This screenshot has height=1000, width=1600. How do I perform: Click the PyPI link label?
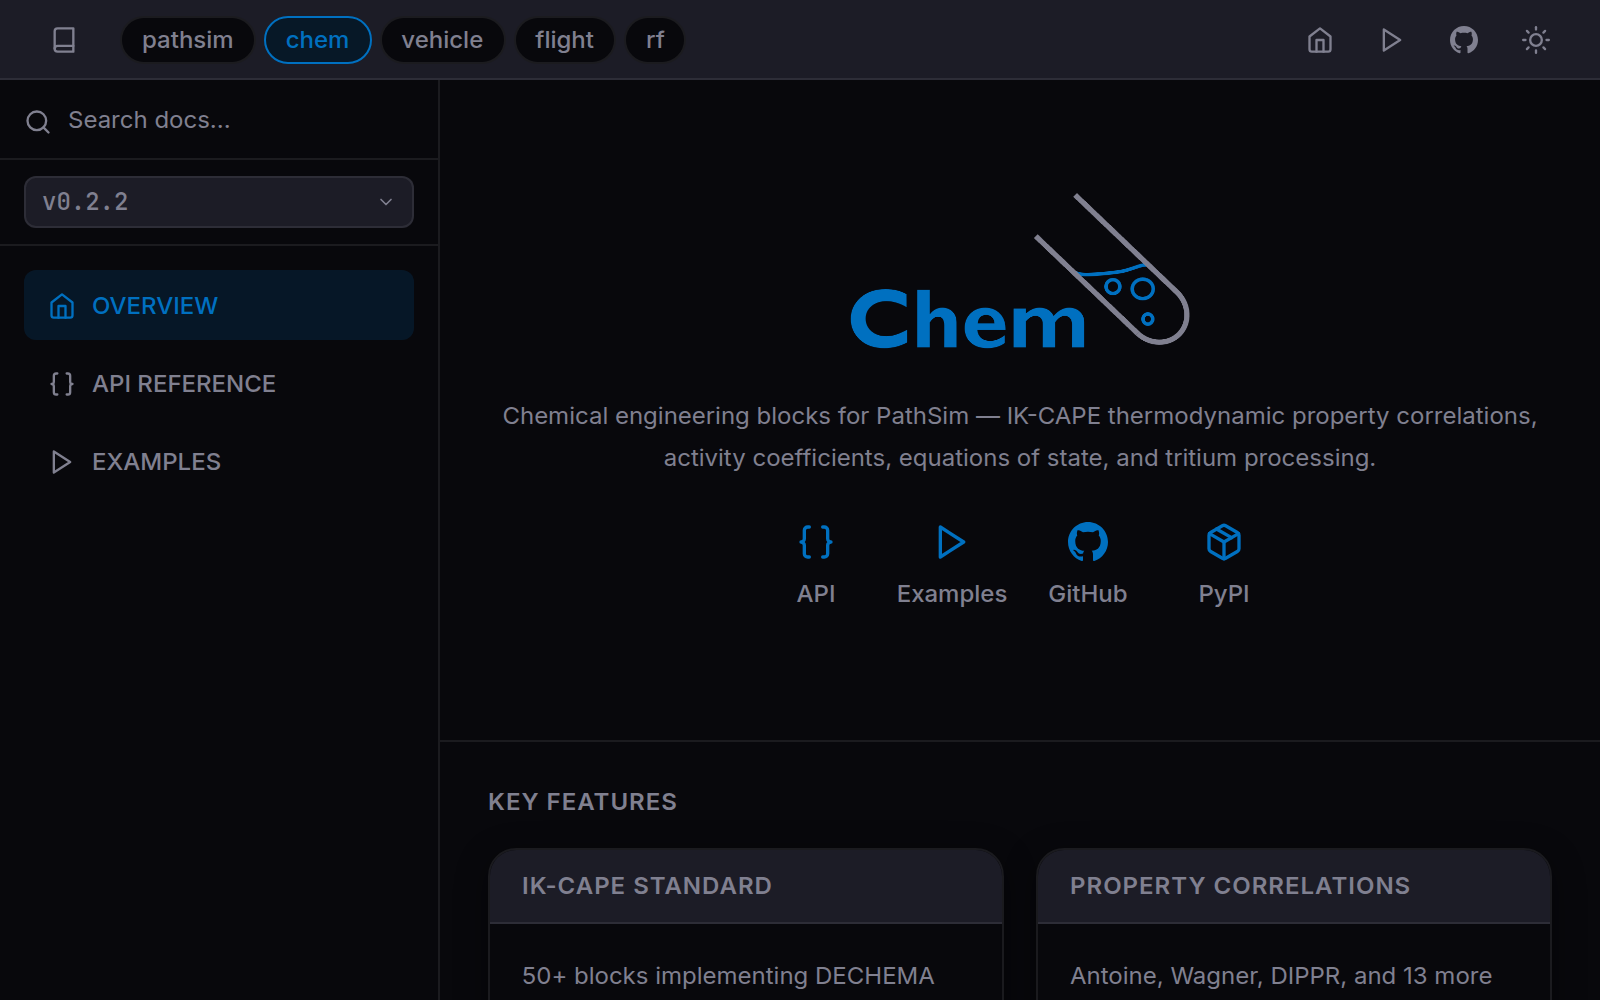coord(1223,593)
